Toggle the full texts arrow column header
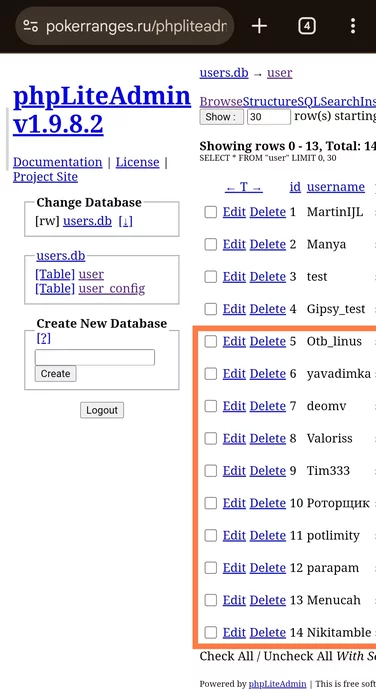Screen dimensions: 376x700 coord(243,187)
